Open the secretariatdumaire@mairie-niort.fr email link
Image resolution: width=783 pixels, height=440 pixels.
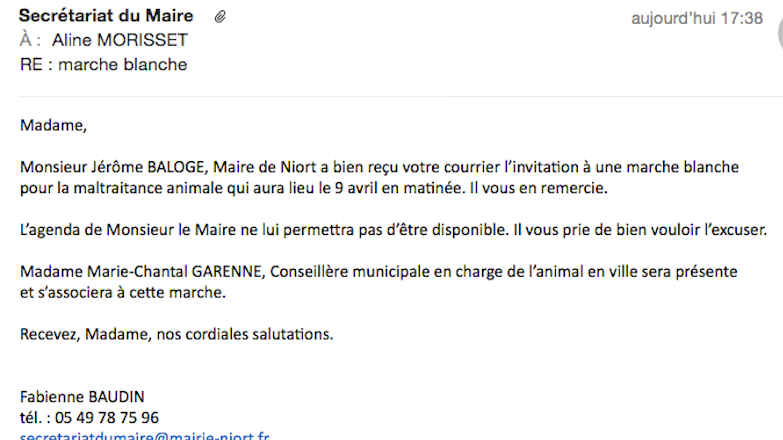[145, 436]
